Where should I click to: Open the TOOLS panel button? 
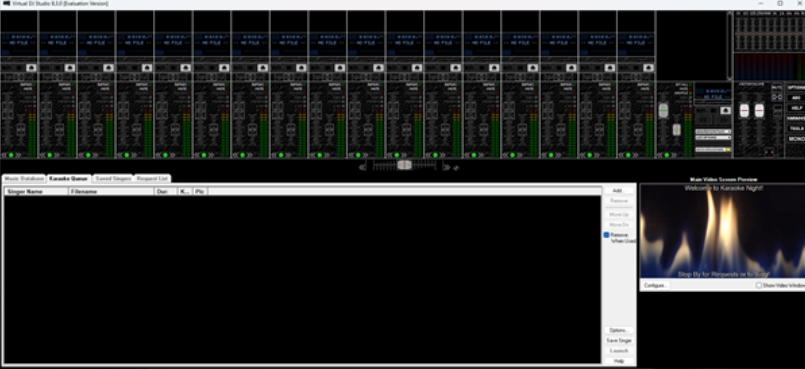click(796, 129)
